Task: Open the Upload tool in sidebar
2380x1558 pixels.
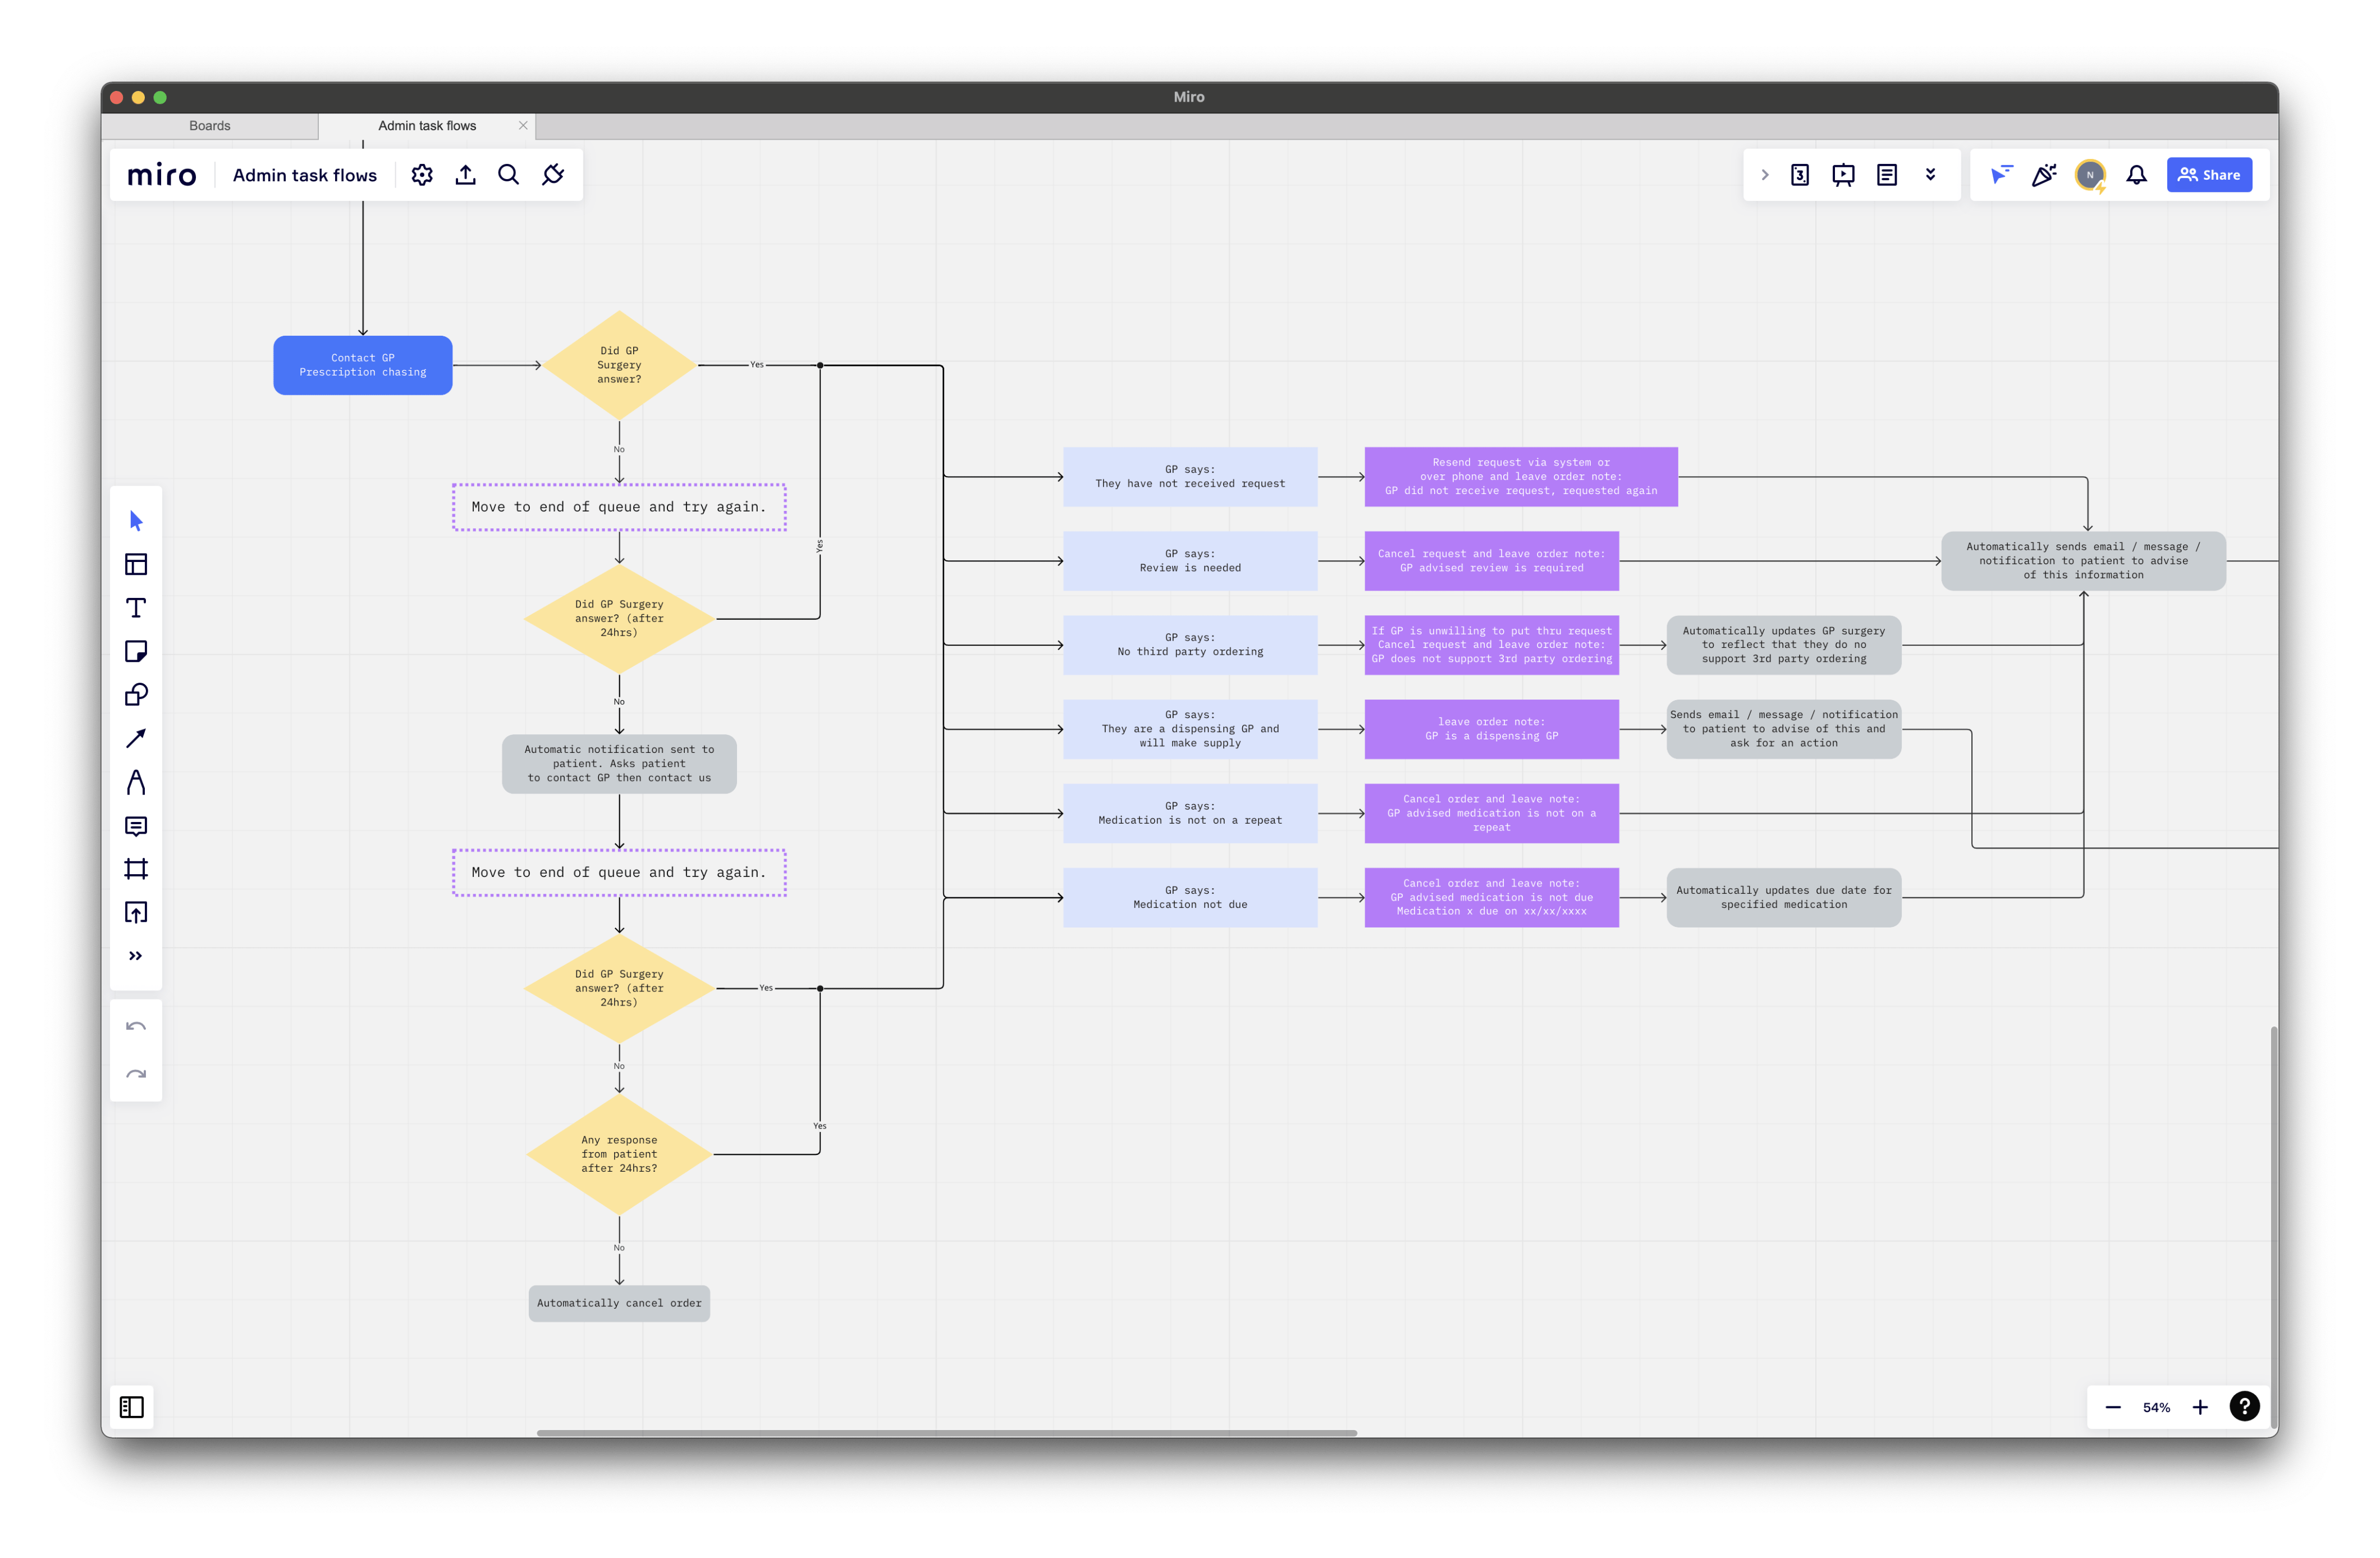Action: [x=136, y=912]
